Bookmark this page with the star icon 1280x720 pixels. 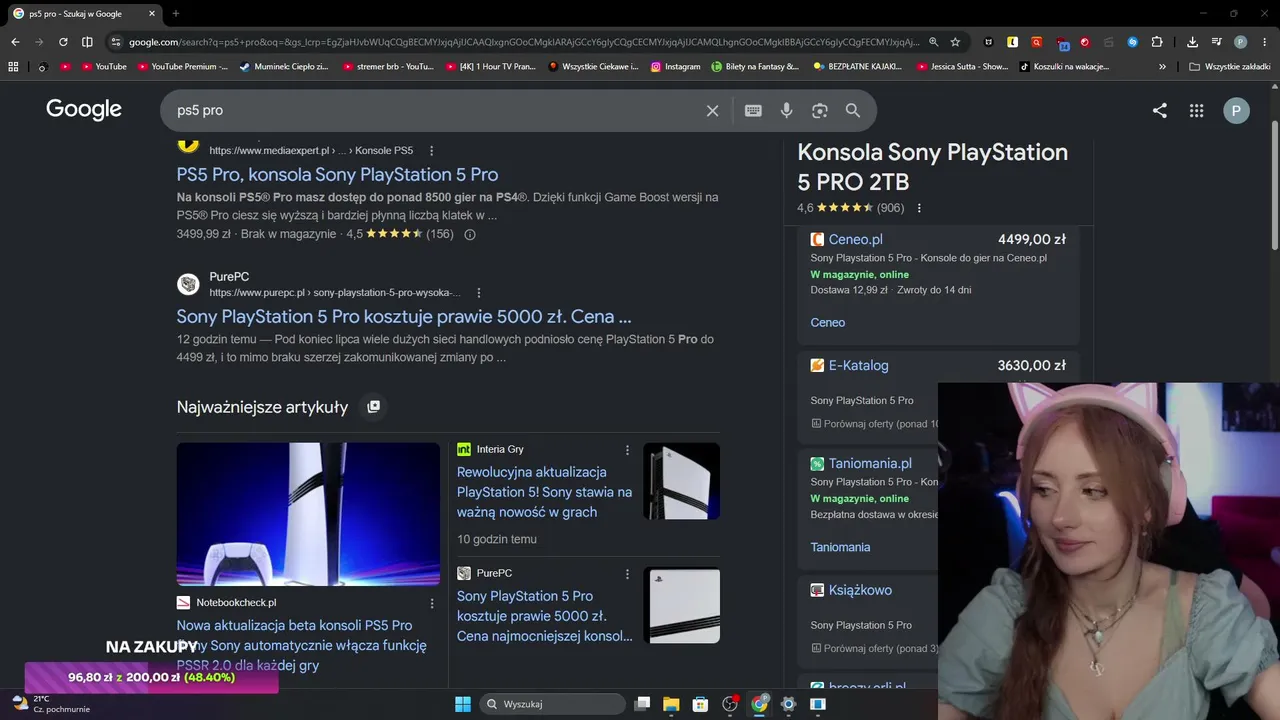click(x=955, y=42)
